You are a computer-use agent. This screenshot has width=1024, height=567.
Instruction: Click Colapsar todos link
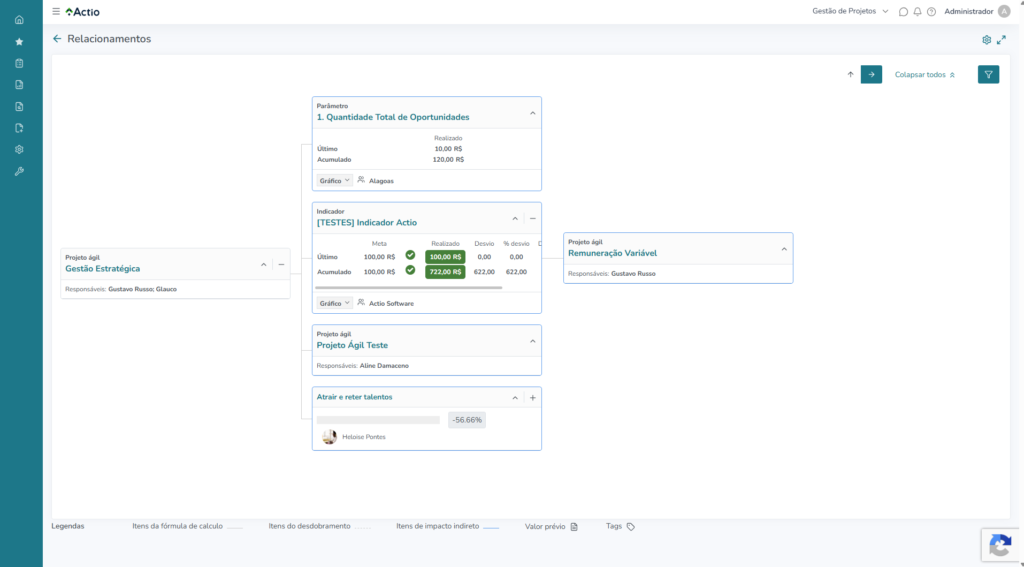pos(925,74)
